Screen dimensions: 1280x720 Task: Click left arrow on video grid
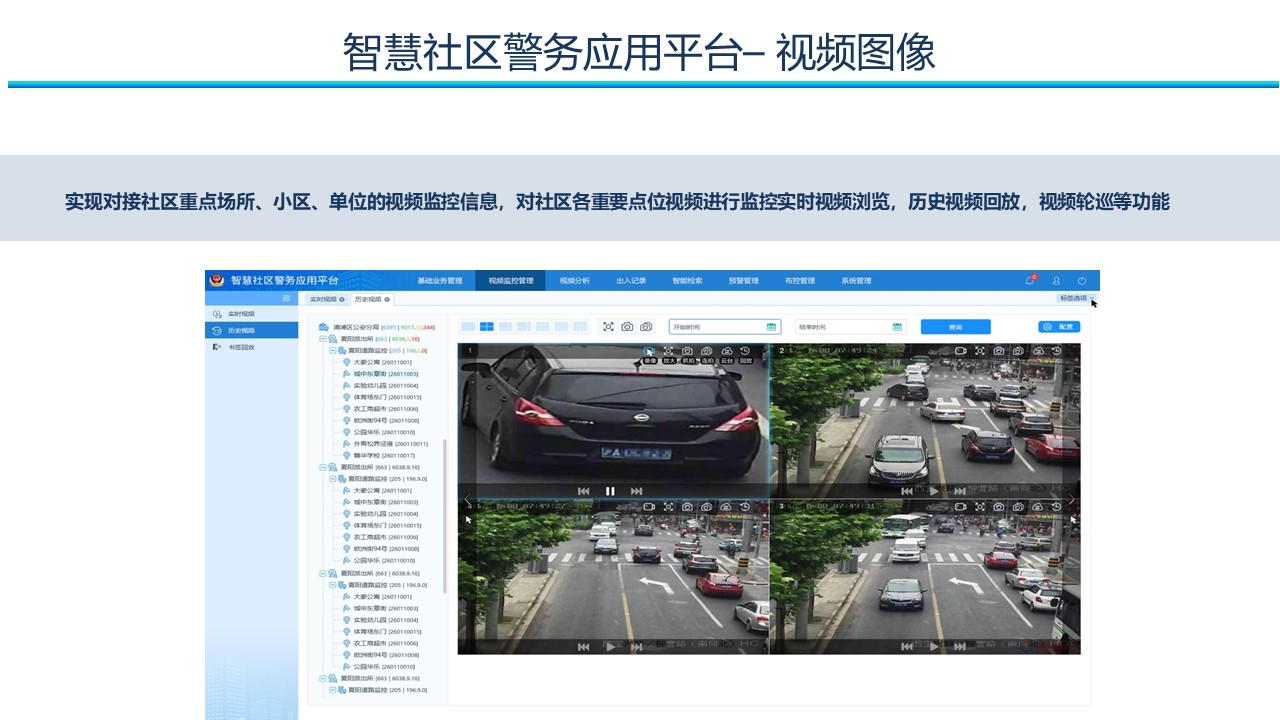pyautogui.click(x=467, y=499)
